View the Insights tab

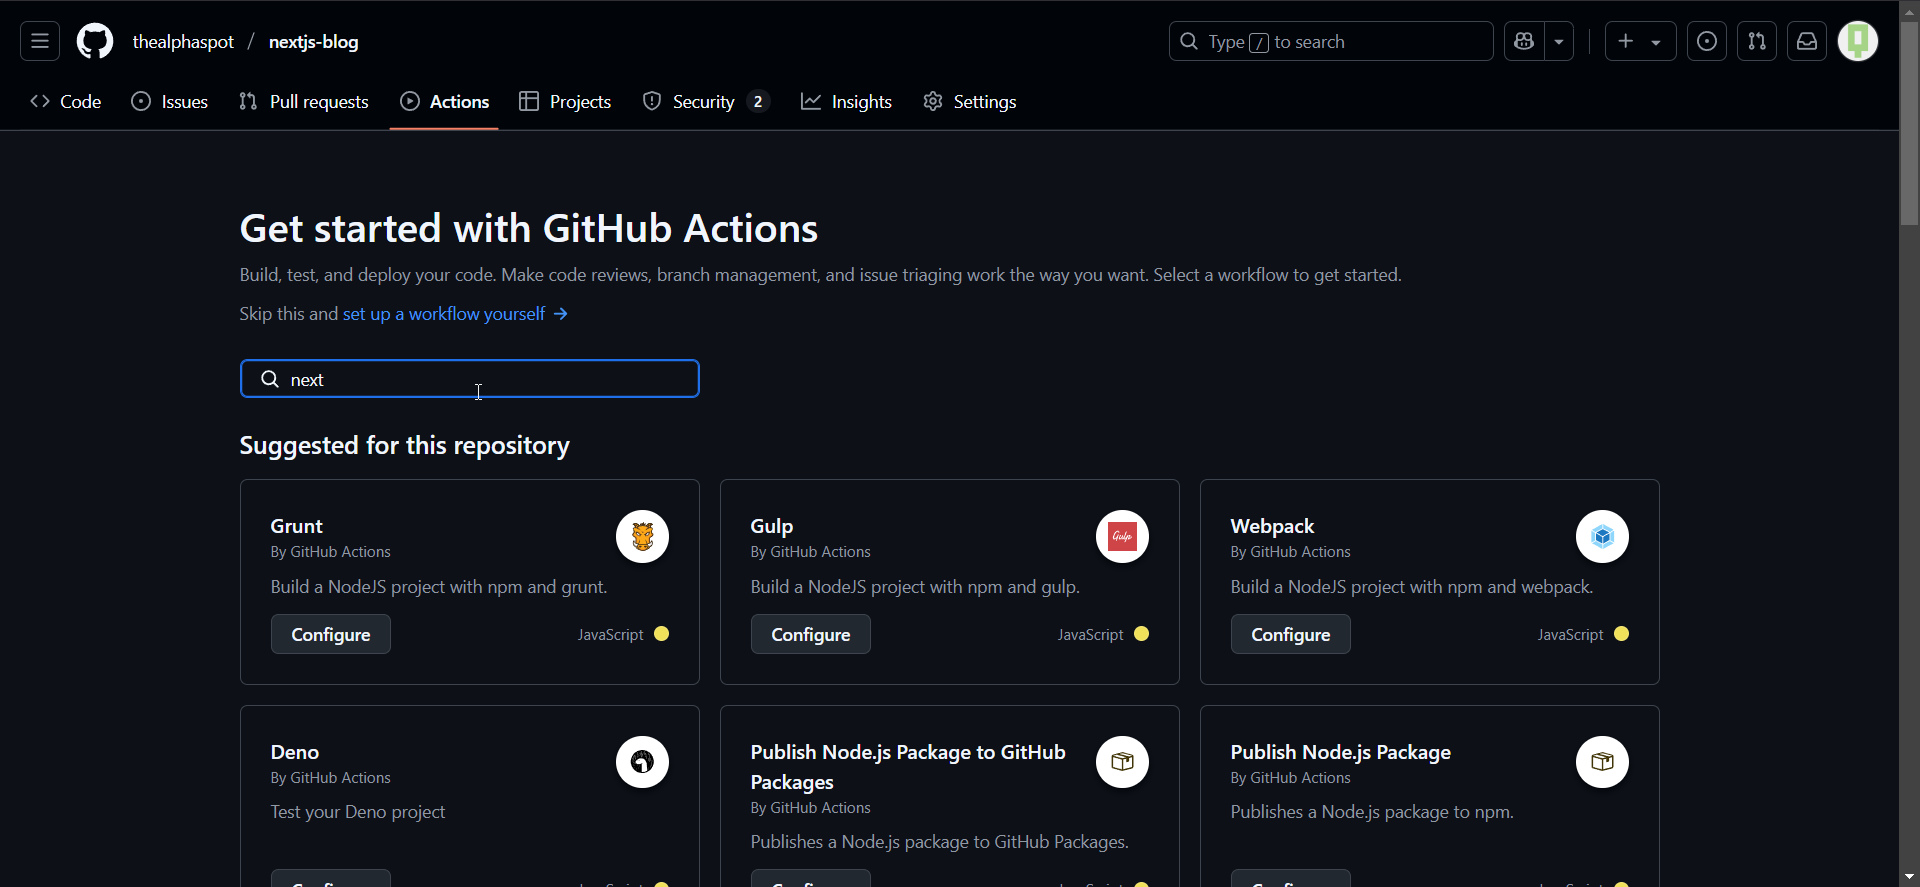(846, 102)
